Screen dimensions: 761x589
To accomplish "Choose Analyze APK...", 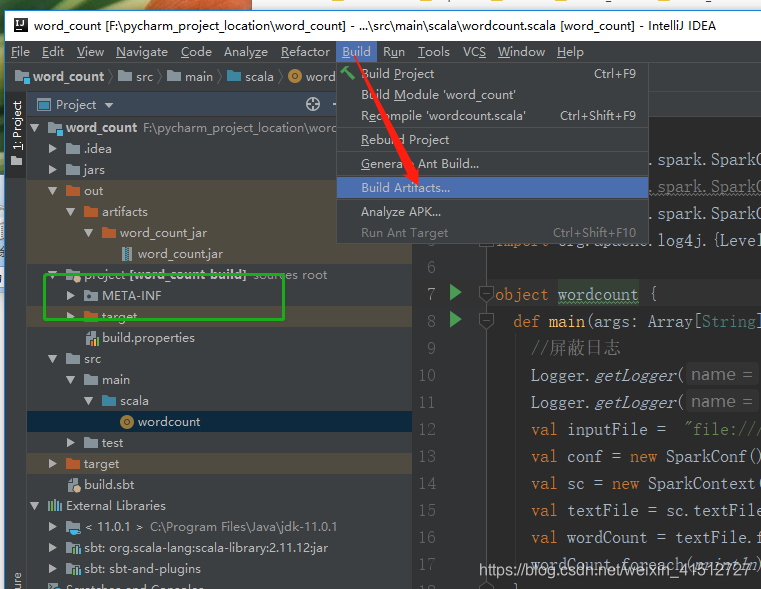I will coord(493,212).
